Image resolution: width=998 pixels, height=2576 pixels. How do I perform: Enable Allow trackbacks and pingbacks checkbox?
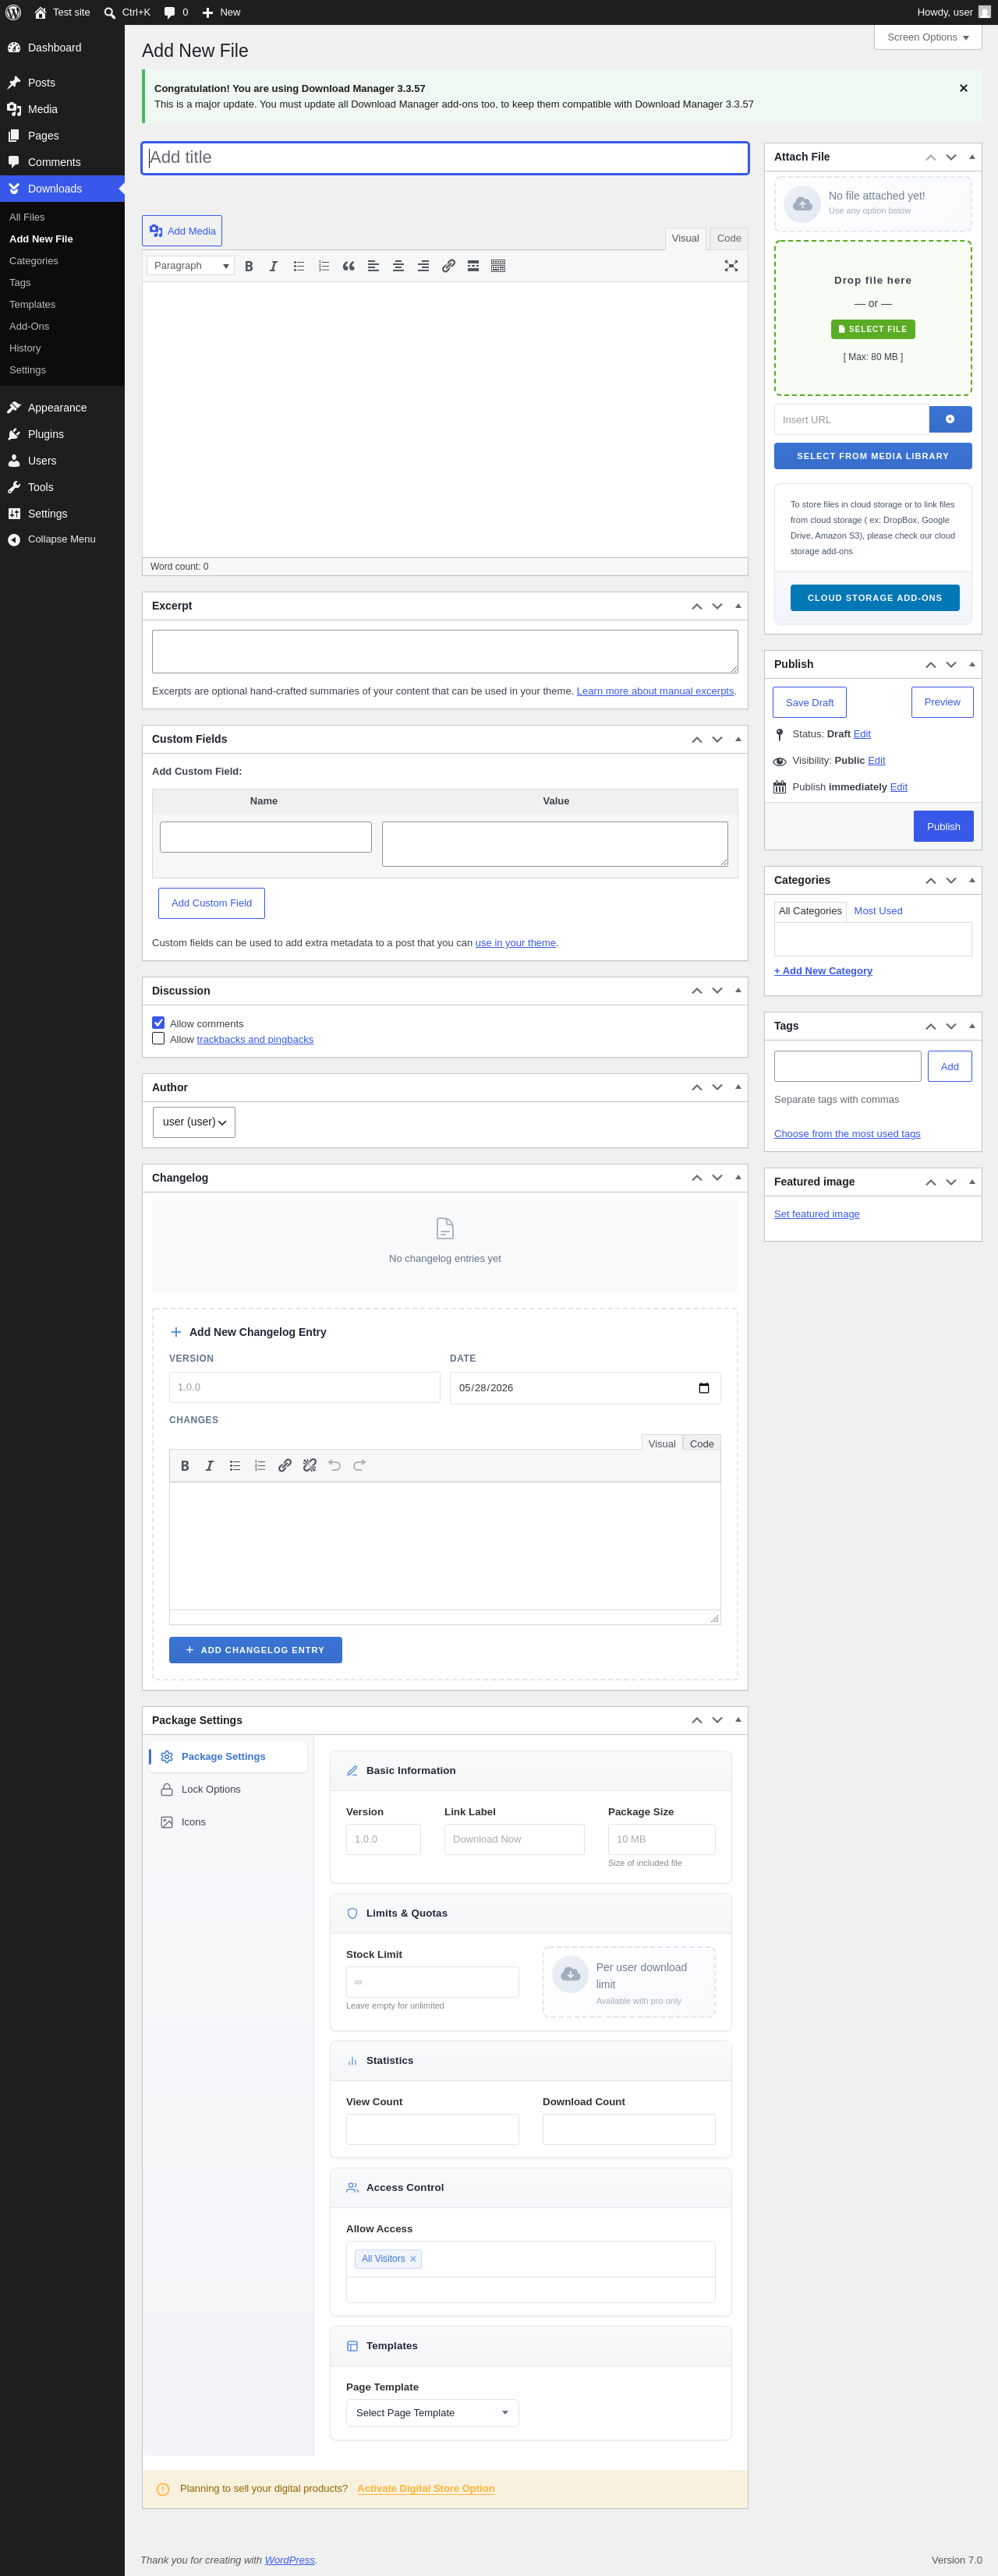158,1039
